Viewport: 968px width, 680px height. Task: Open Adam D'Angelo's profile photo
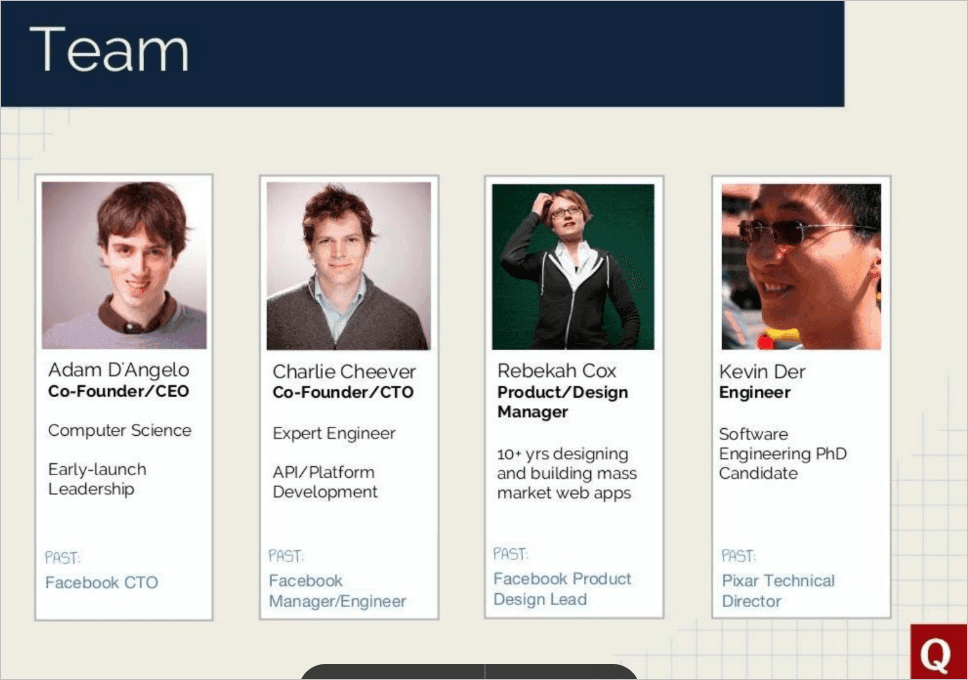coord(124,265)
